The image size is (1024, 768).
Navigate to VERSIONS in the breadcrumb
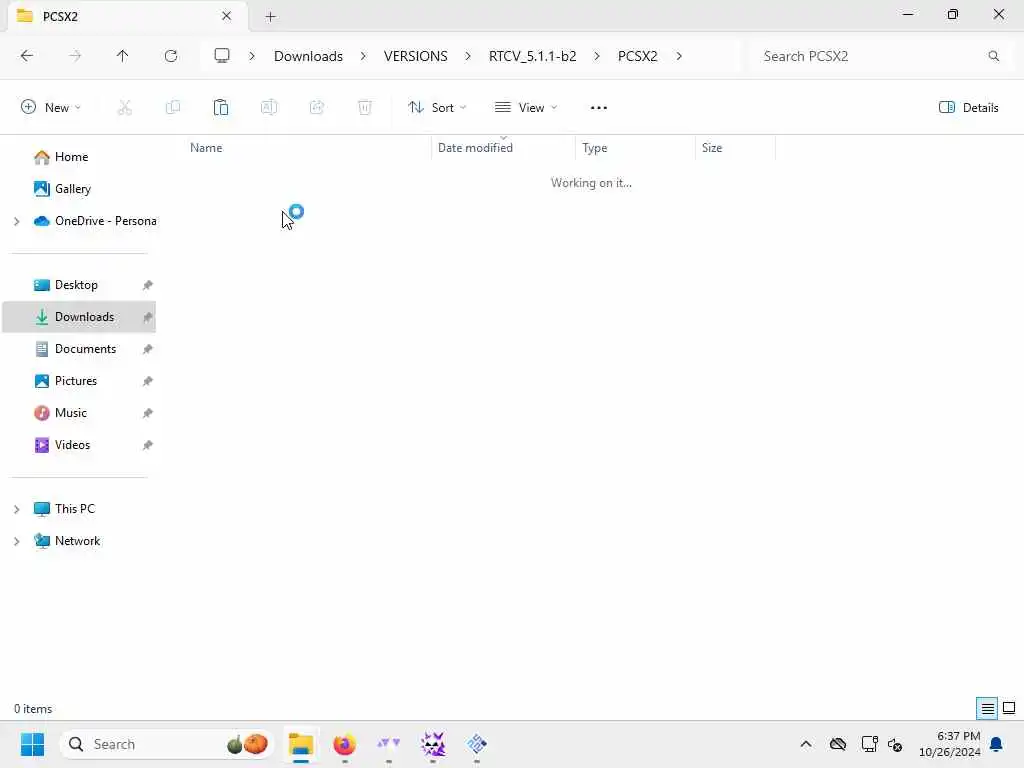415,56
